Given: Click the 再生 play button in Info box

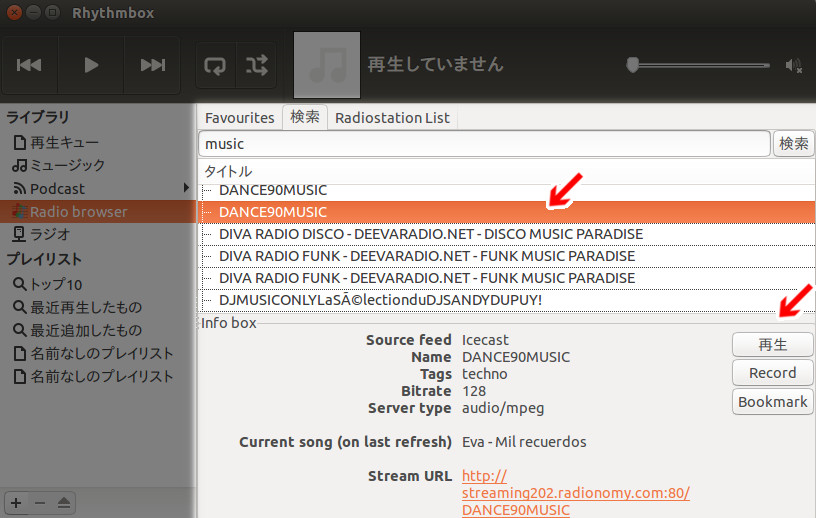Looking at the screenshot, I should point(772,345).
